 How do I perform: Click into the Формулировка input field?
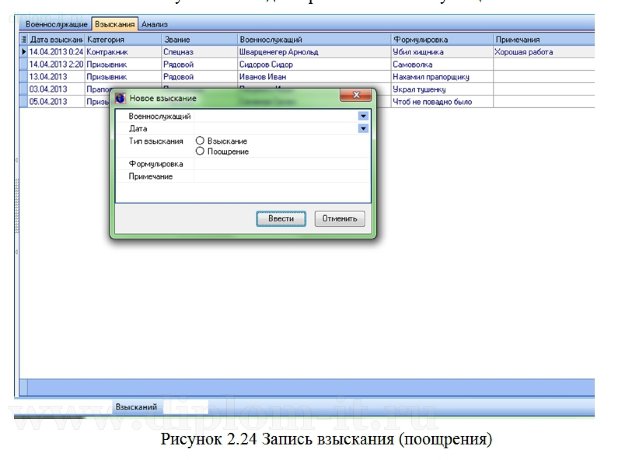[282, 164]
